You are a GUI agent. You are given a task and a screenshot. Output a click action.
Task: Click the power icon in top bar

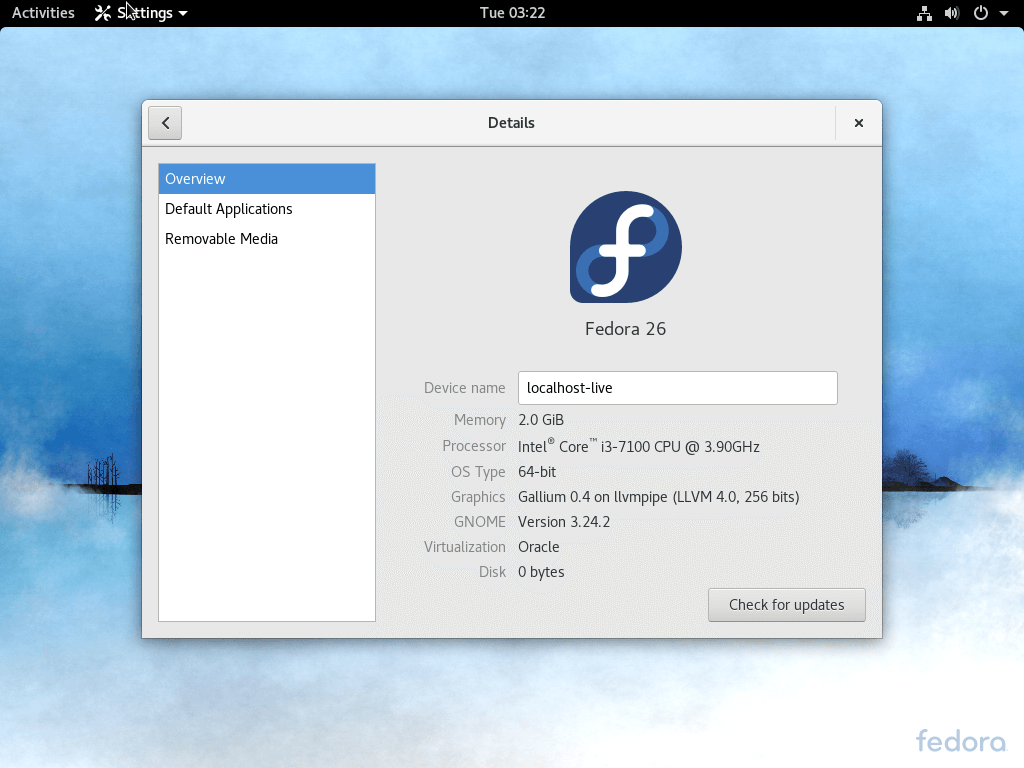click(x=981, y=13)
